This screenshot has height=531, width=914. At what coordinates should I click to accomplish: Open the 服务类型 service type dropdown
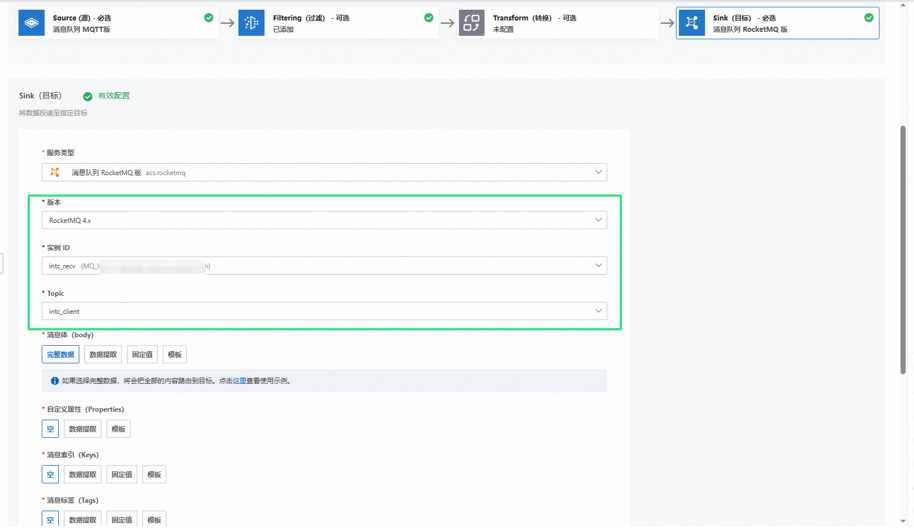pyautogui.click(x=324, y=172)
